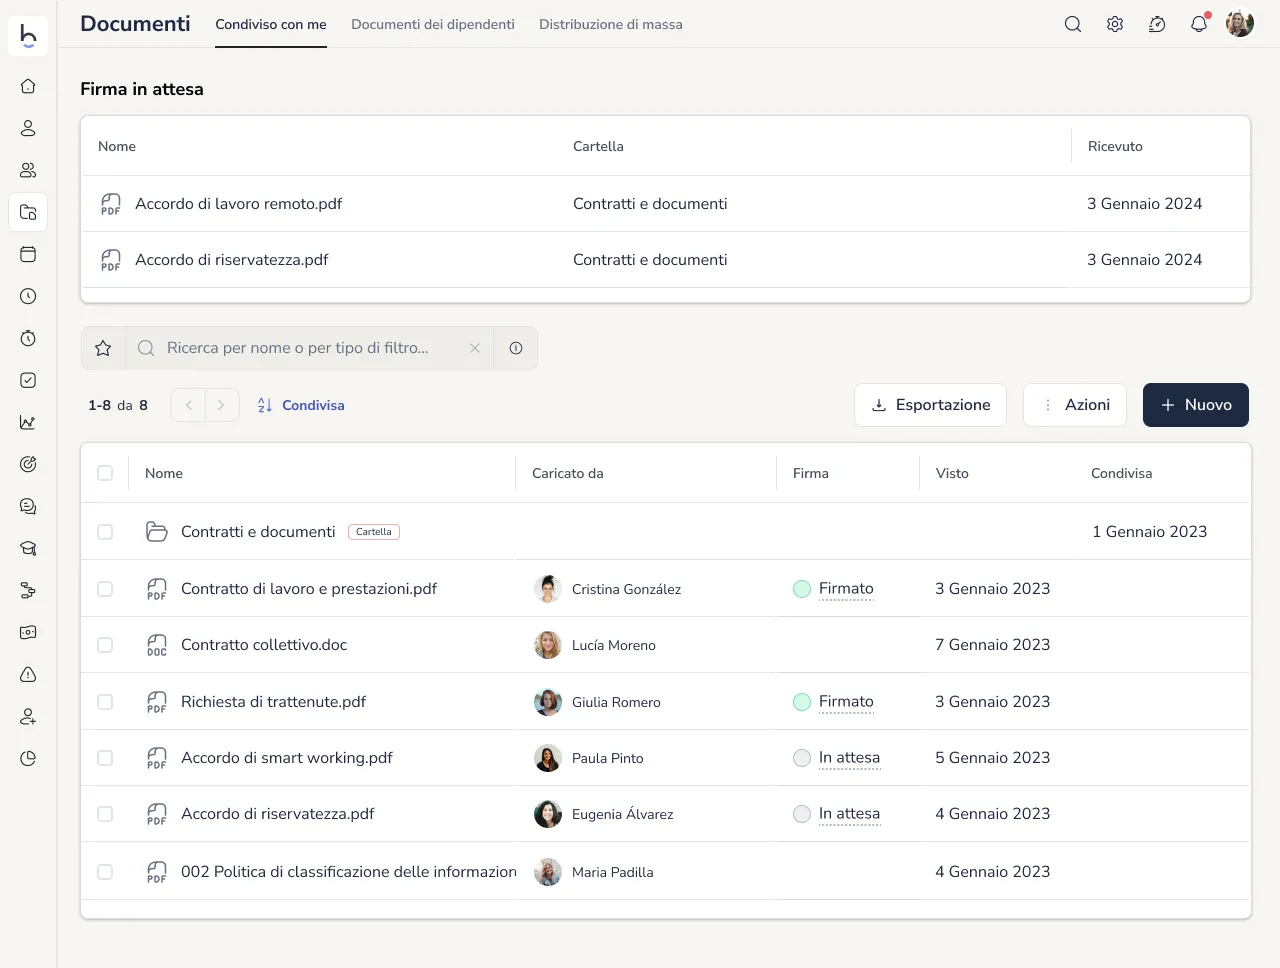The width and height of the screenshot is (1280, 968).
Task: Open the workflow diagram sidebar icon
Action: (28, 590)
